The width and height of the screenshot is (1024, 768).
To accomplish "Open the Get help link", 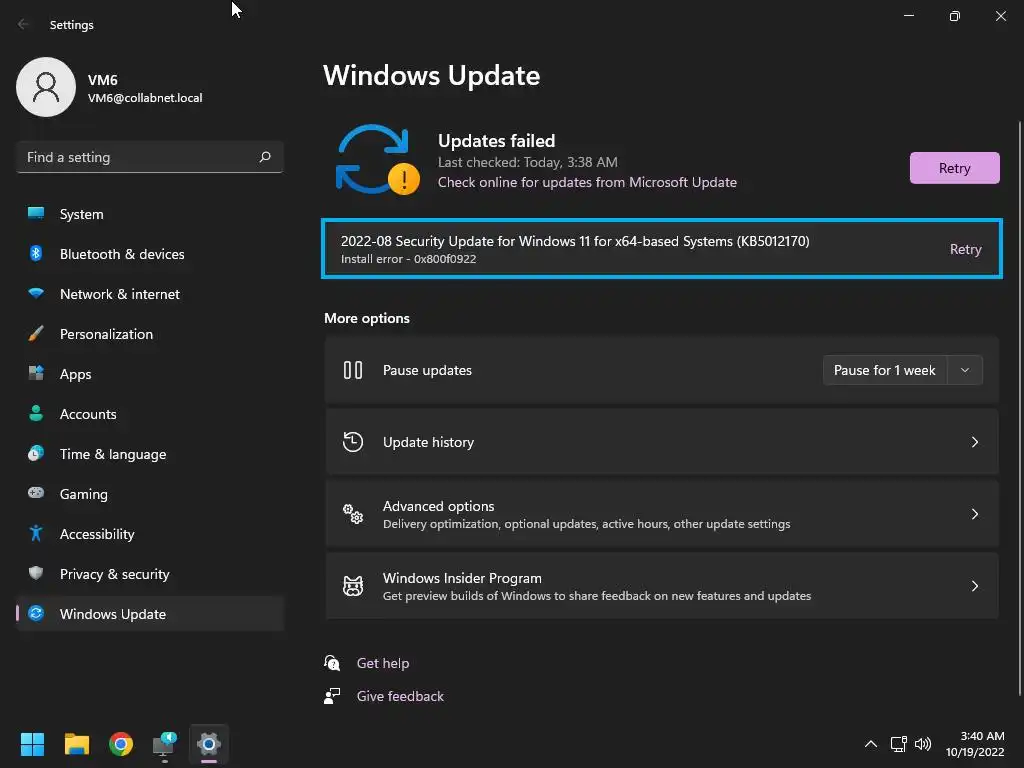I will pos(383,663).
